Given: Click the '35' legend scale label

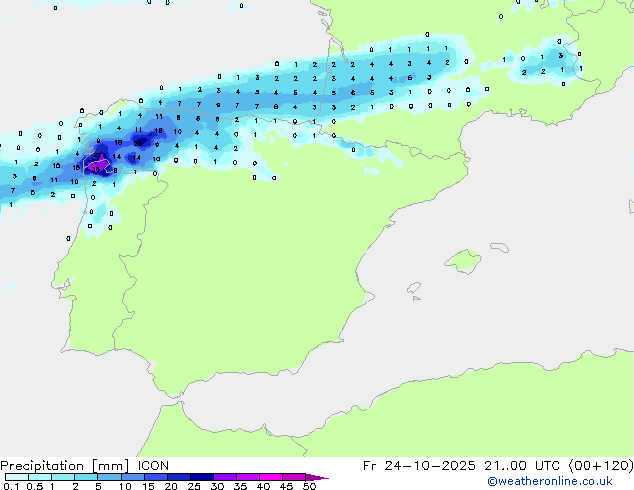Looking at the screenshot, I should pos(240,486).
